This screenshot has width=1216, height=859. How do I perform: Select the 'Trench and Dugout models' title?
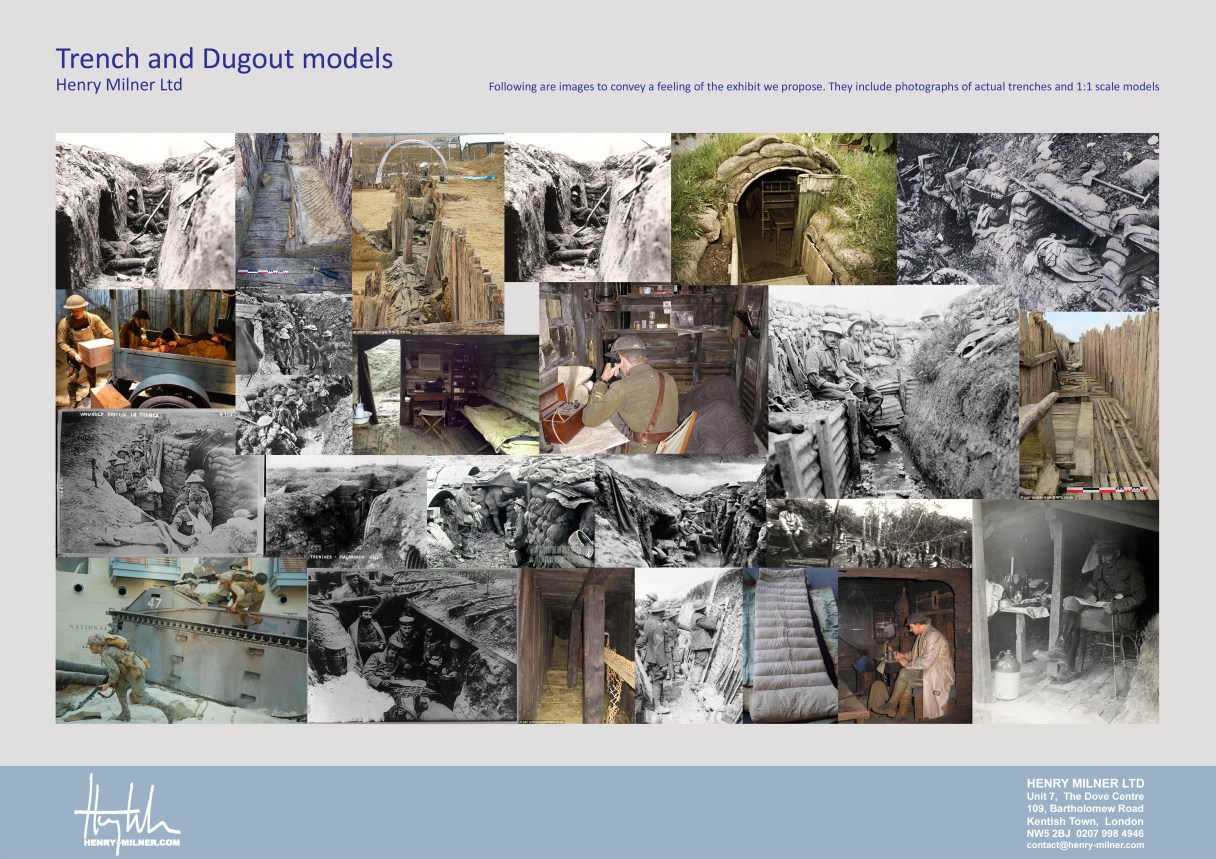pos(224,58)
